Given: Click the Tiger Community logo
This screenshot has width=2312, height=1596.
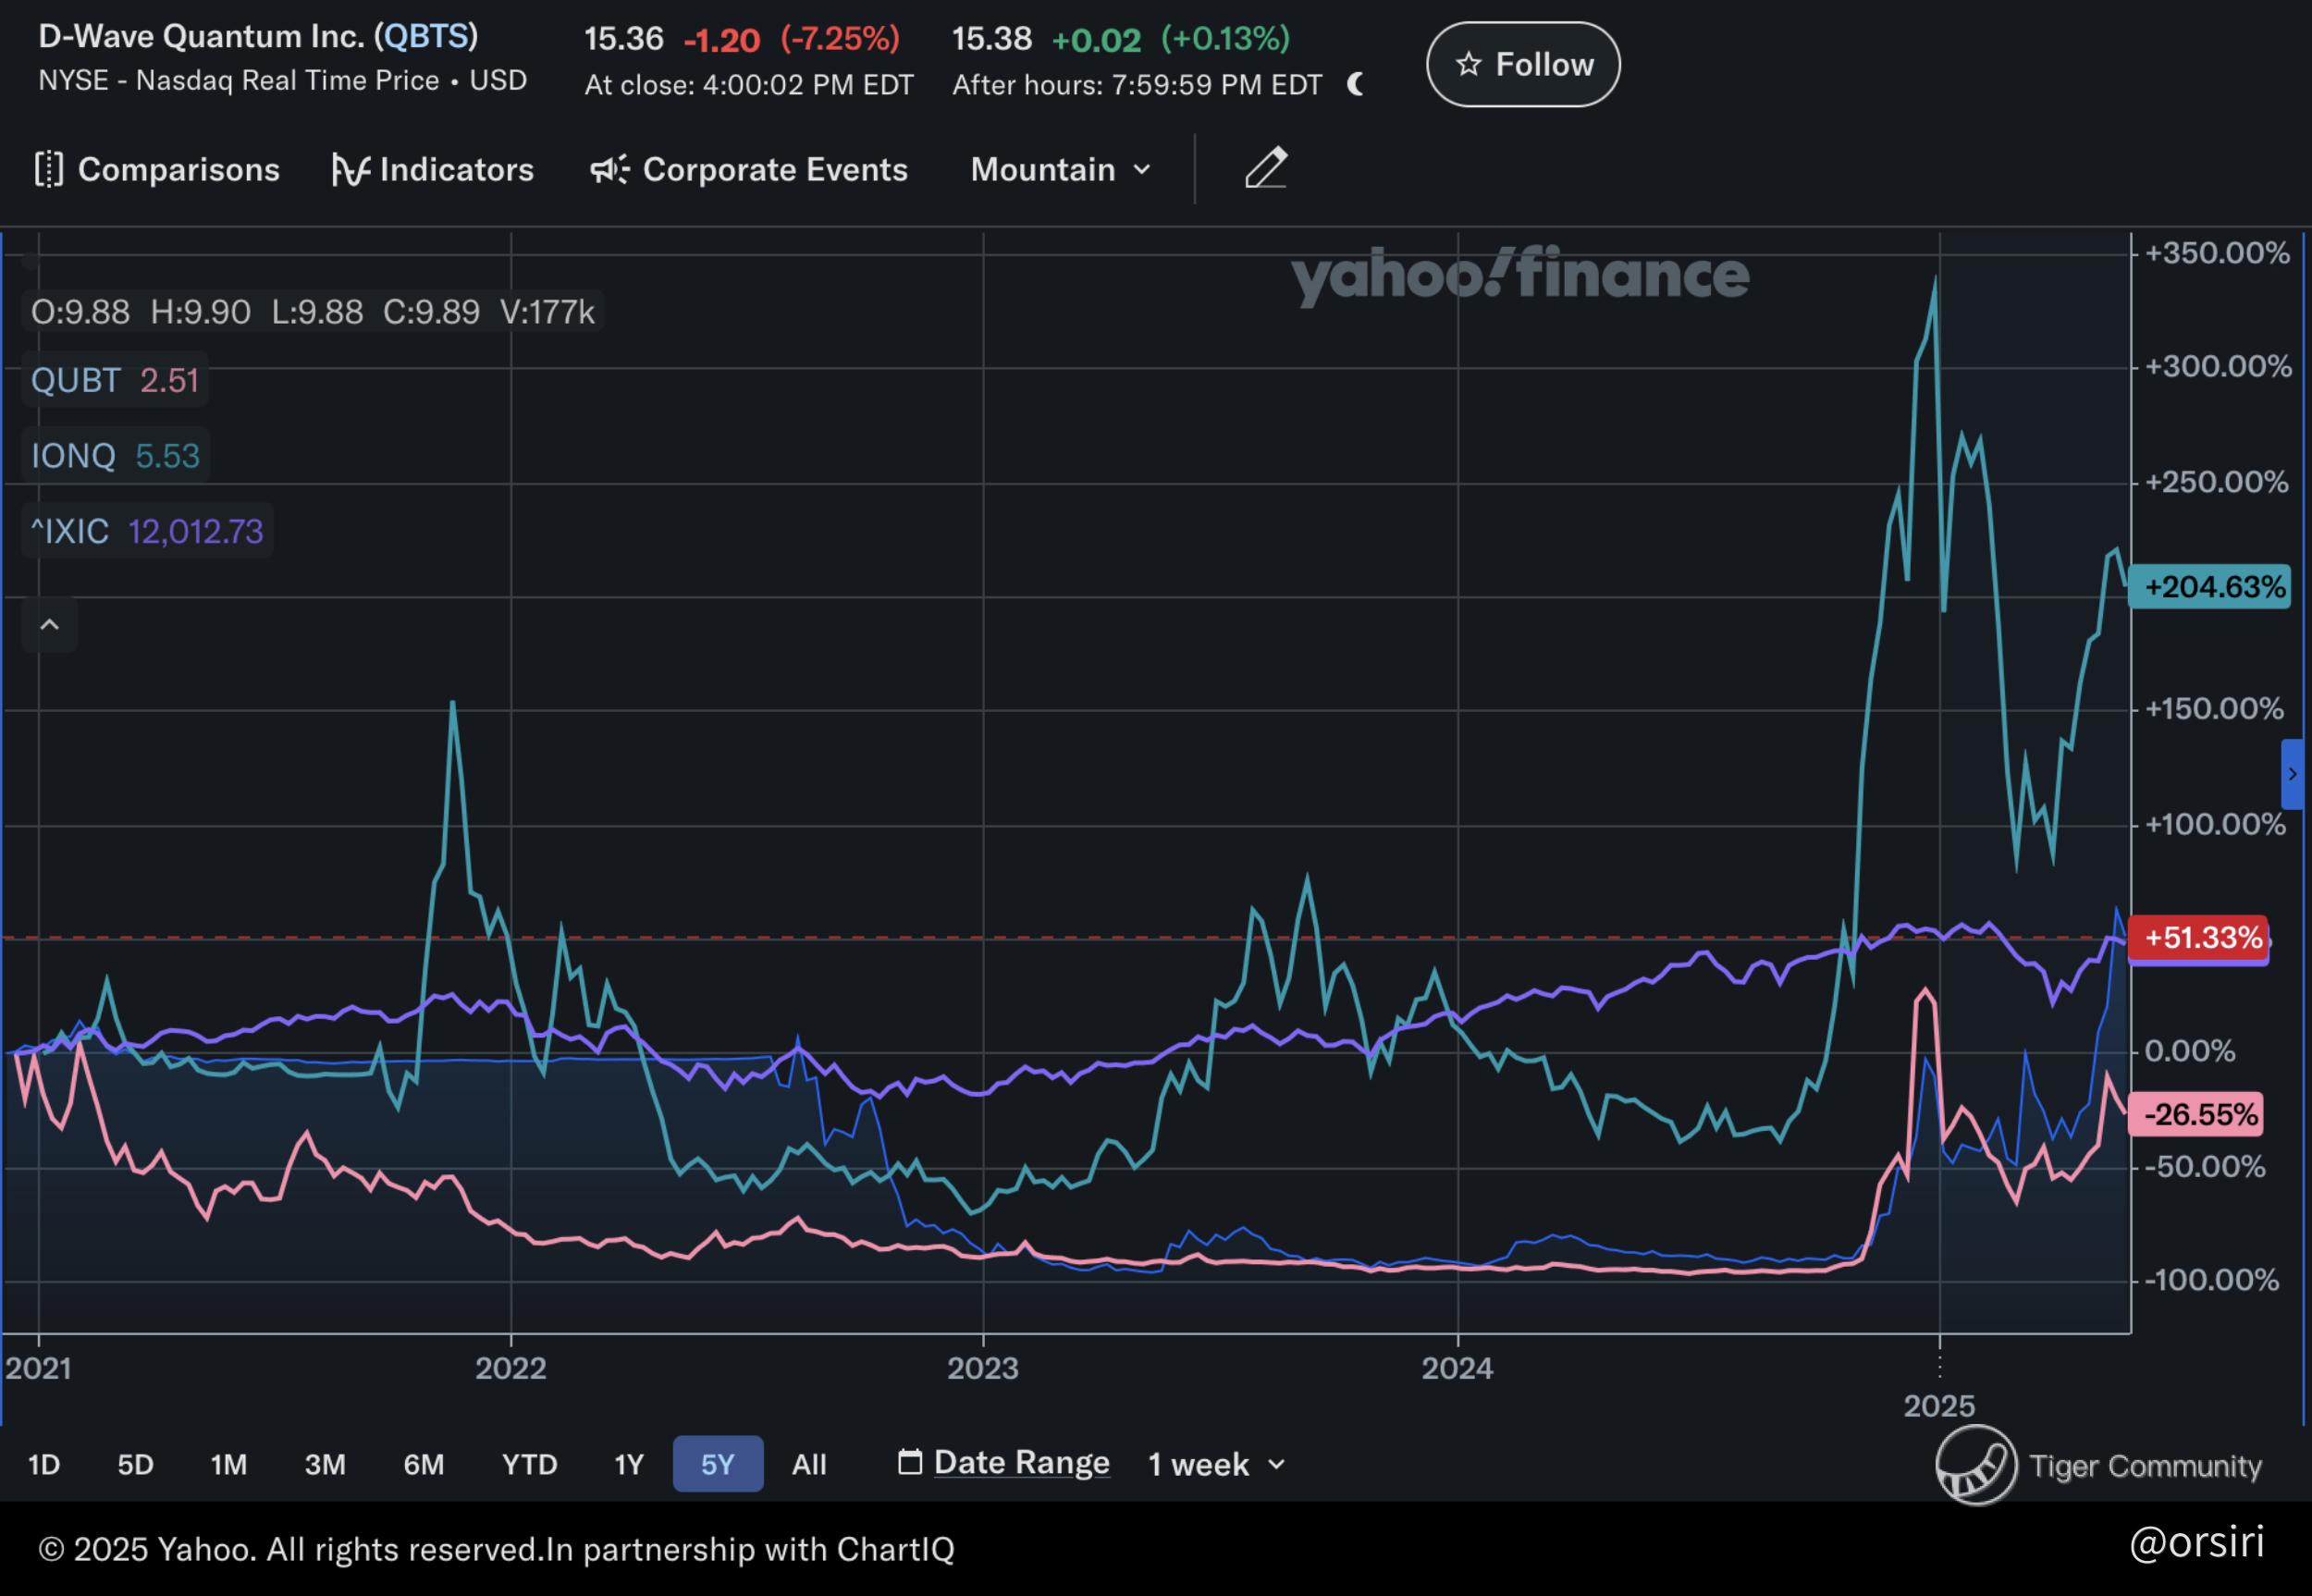Looking at the screenshot, I should point(1975,1465).
